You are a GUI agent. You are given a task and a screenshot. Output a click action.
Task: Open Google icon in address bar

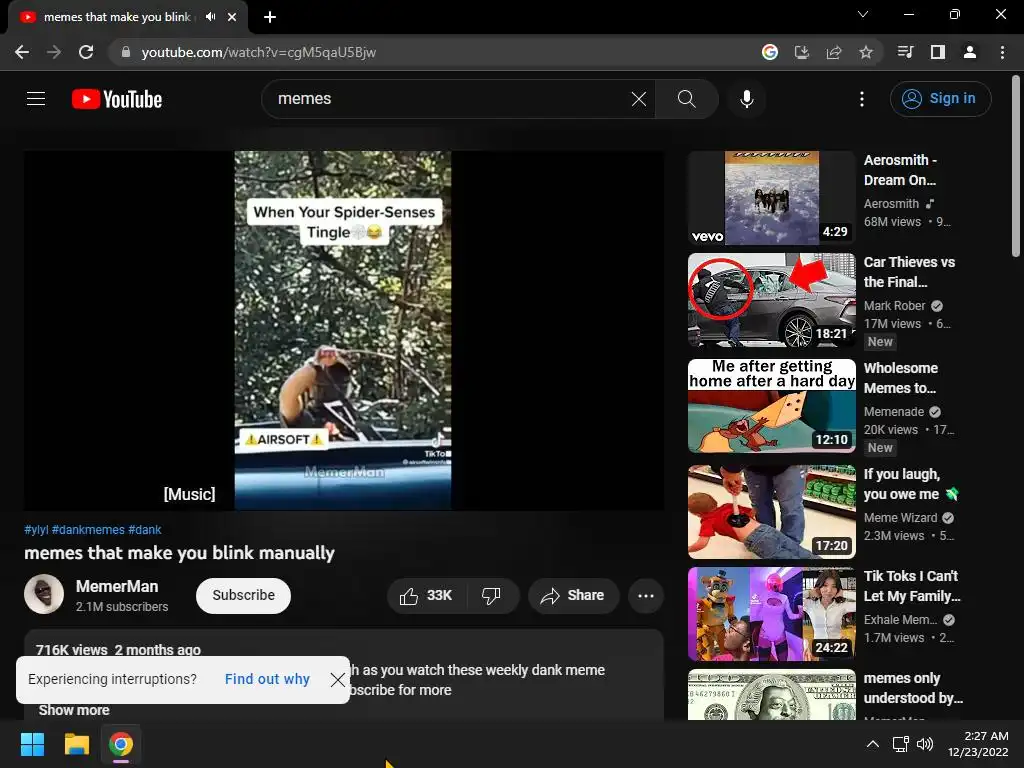pos(770,52)
